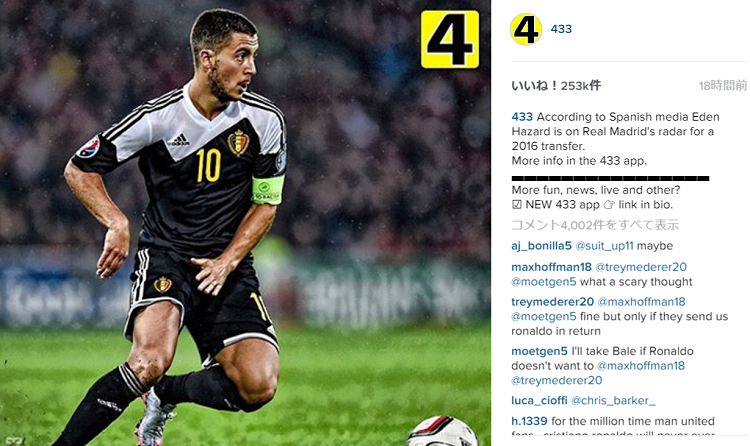
Task: Open the 433 username in caption
Action: pos(522,117)
